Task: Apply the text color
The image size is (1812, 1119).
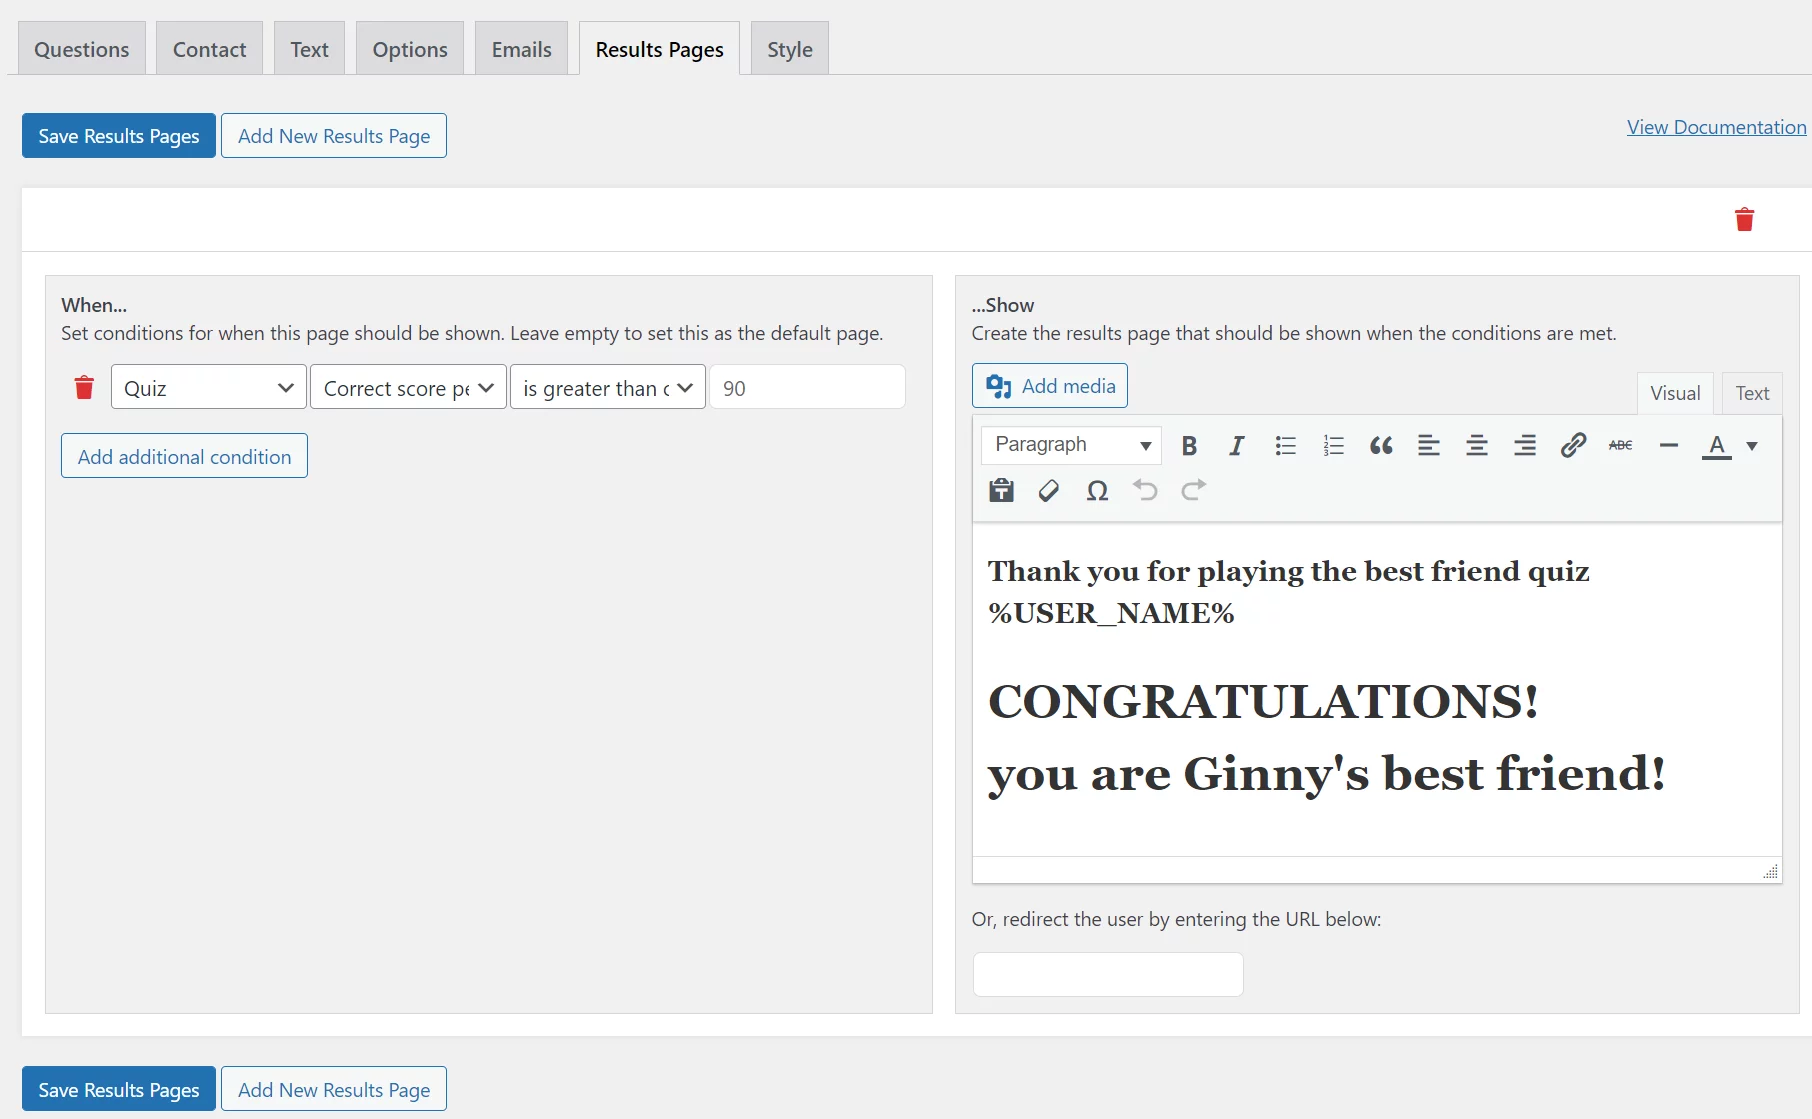Action: coord(1717,446)
